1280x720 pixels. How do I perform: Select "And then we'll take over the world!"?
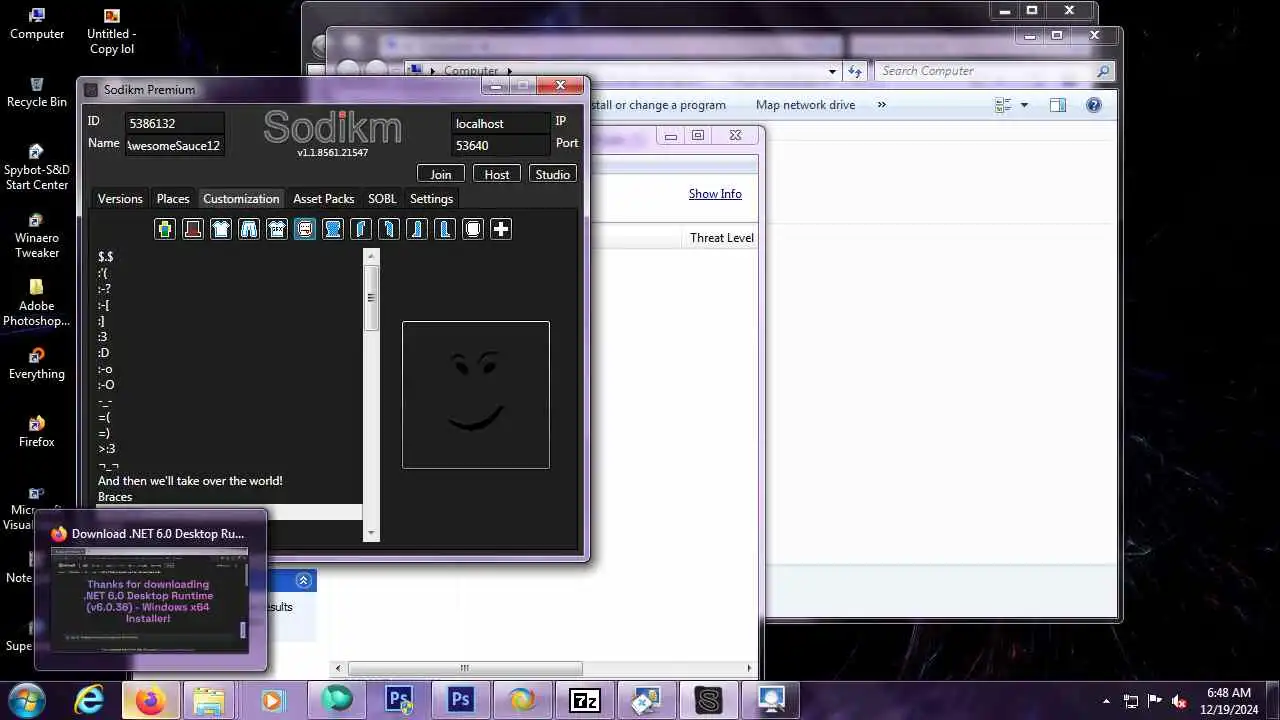190,481
